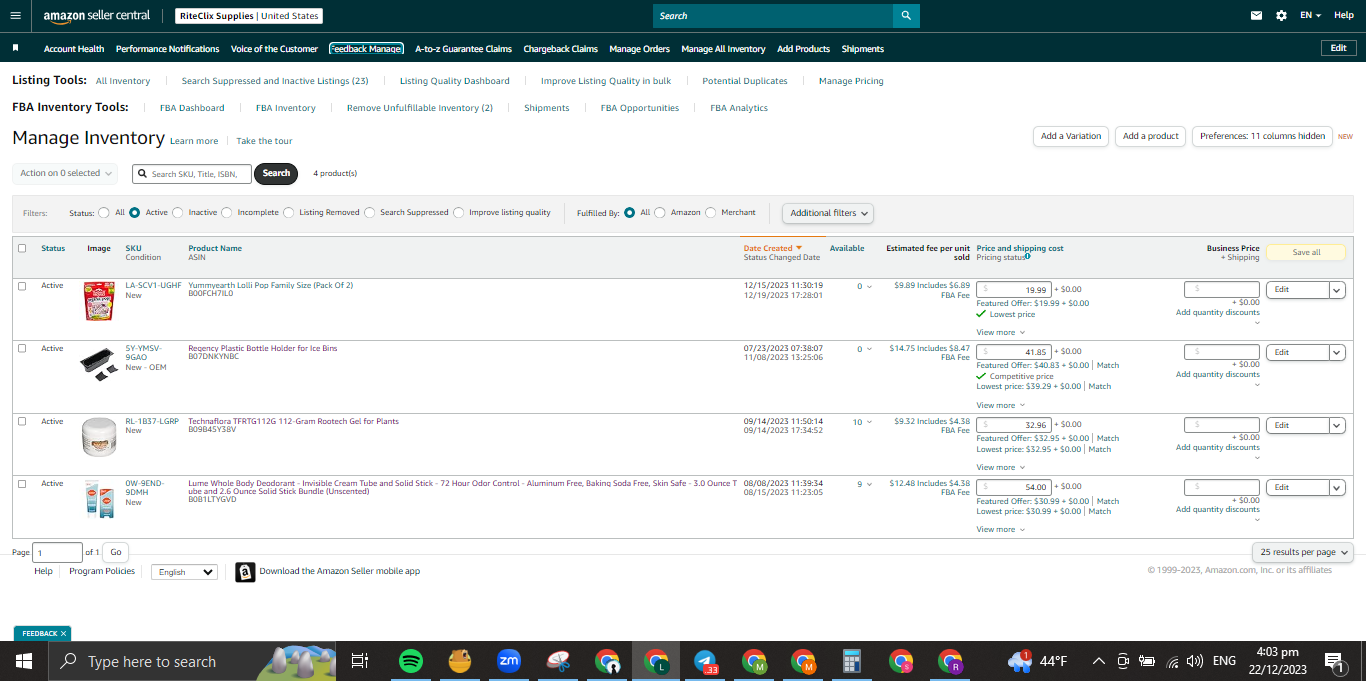
Task: Click the Technaflora Rootech Gel product image
Action: click(x=99, y=437)
